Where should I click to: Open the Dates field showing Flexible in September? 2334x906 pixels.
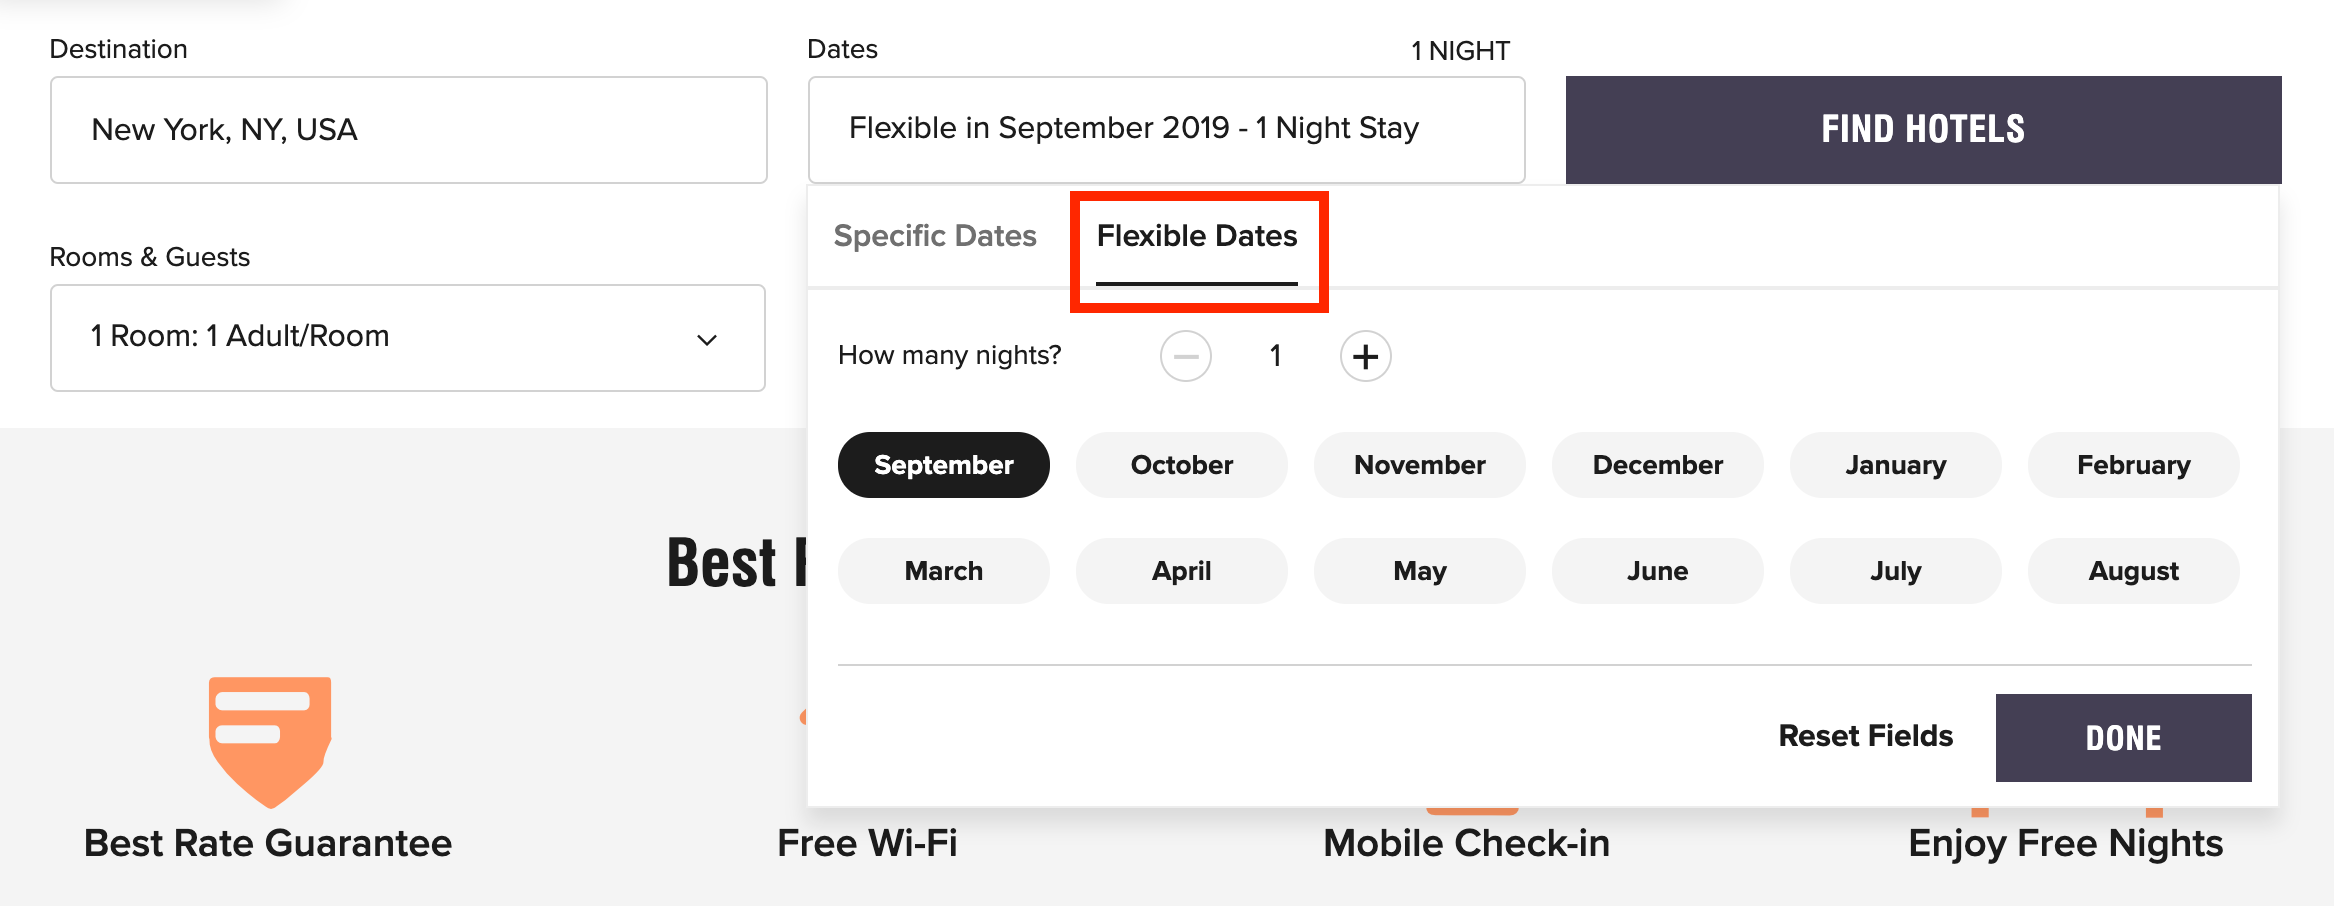click(1166, 130)
